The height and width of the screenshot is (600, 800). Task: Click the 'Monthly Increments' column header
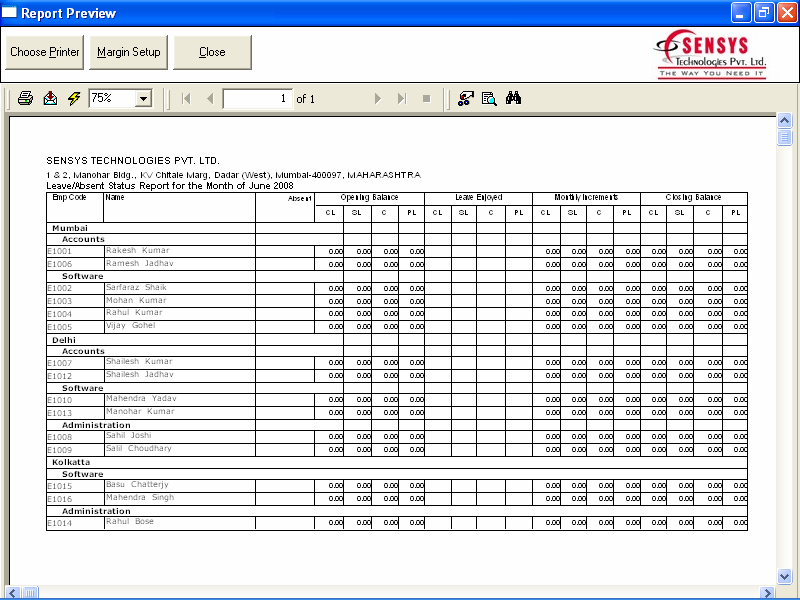pos(586,197)
